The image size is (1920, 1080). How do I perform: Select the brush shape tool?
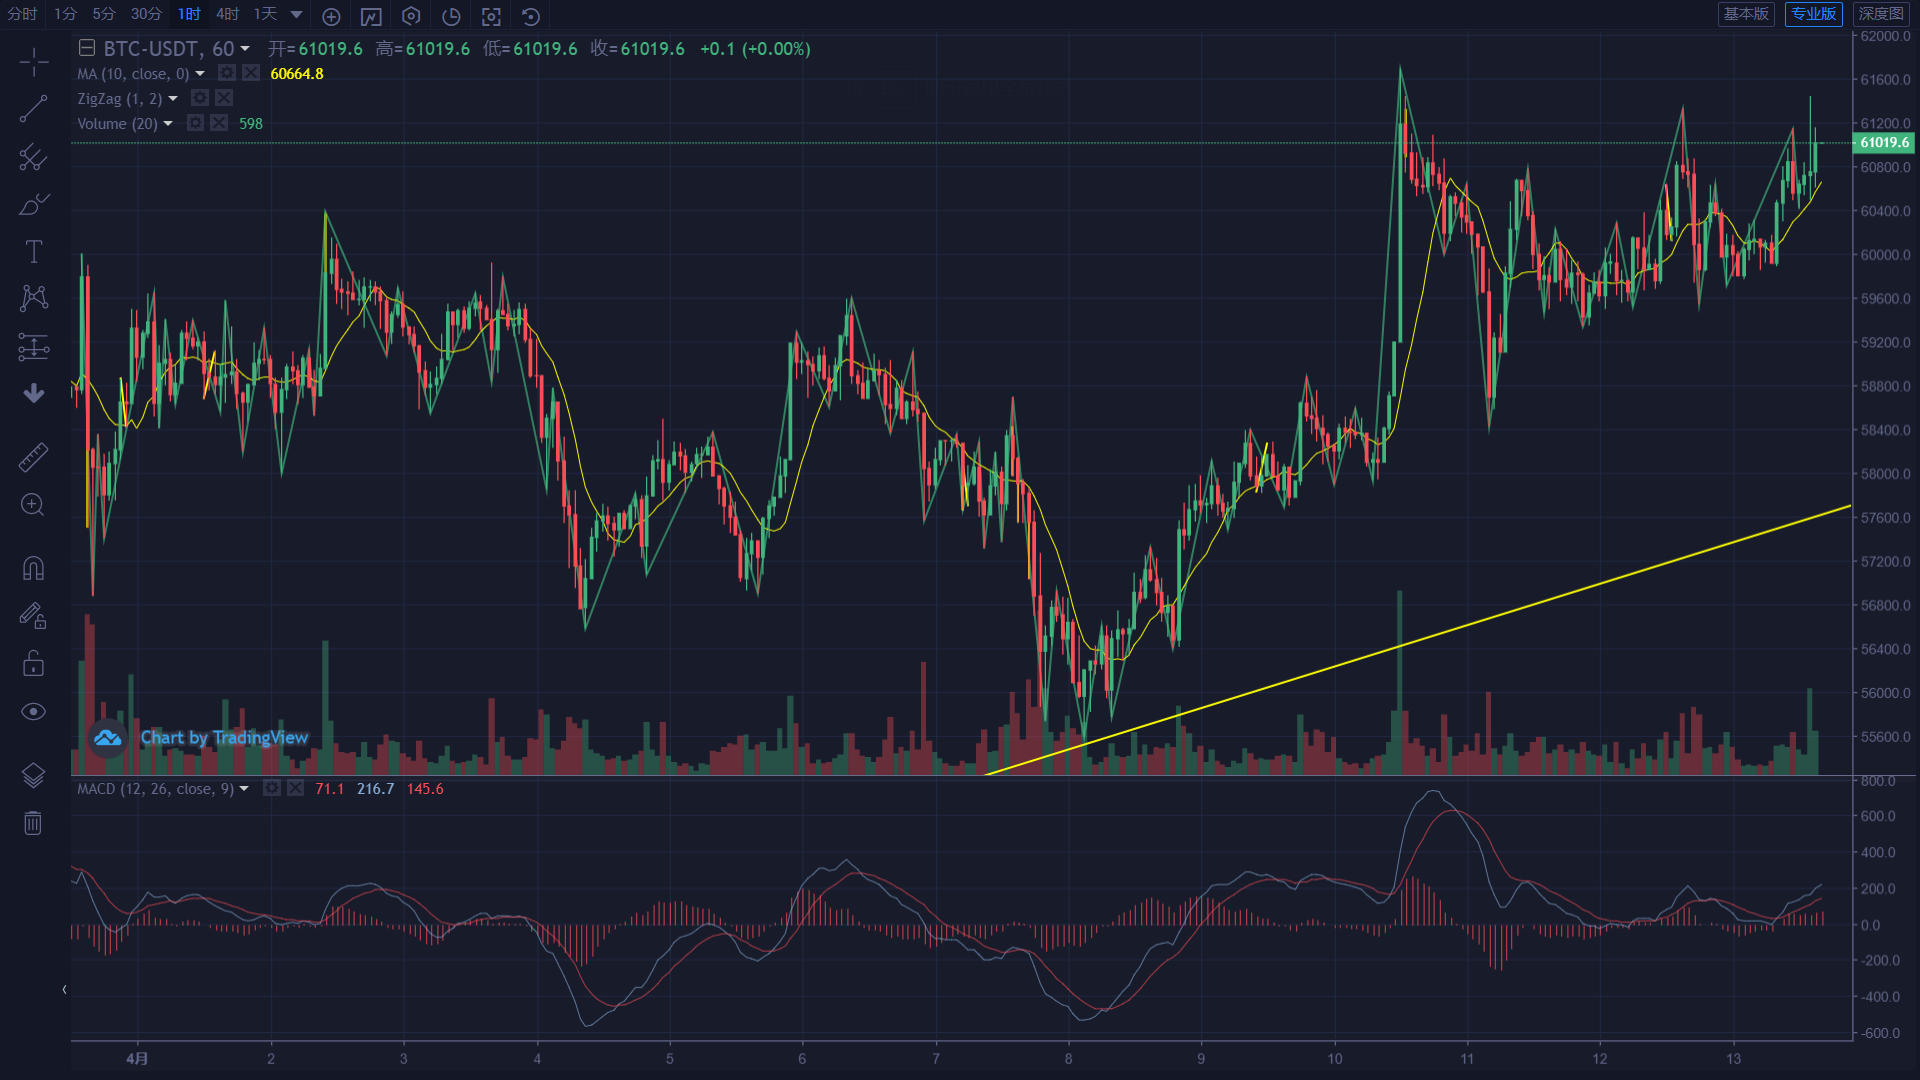[33, 204]
